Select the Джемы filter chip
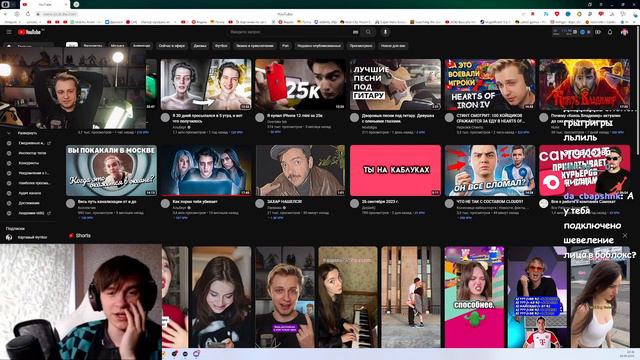This screenshot has width=640, height=360. click(x=200, y=46)
